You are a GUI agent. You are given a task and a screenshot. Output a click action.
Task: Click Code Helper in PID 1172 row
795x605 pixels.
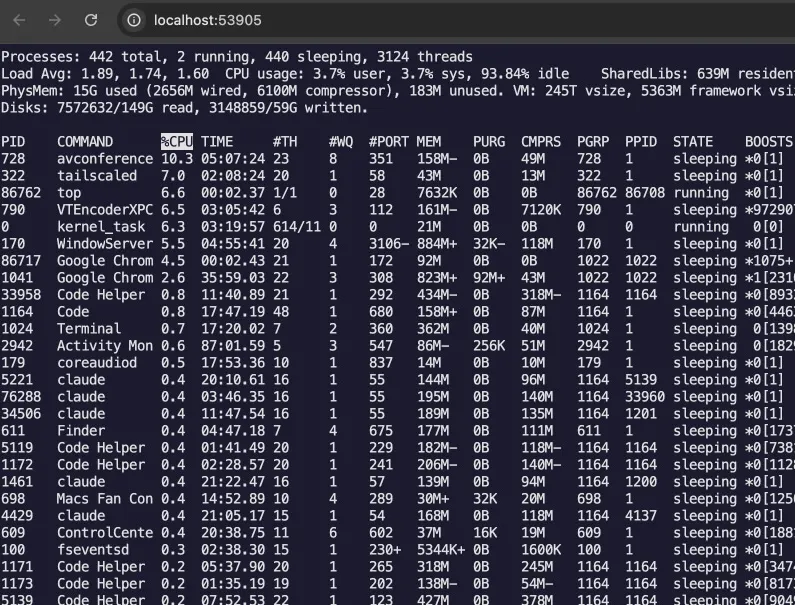[x=101, y=465]
